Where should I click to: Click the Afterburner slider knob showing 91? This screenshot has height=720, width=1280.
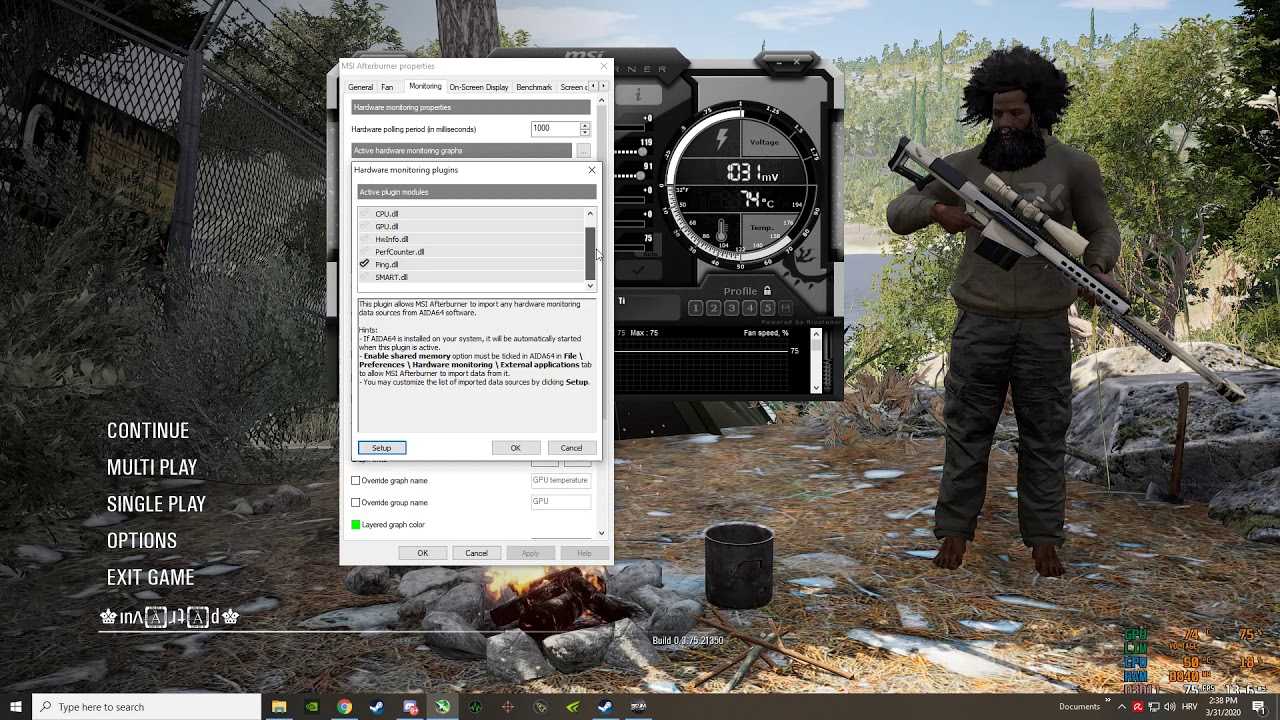(x=641, y=175)
